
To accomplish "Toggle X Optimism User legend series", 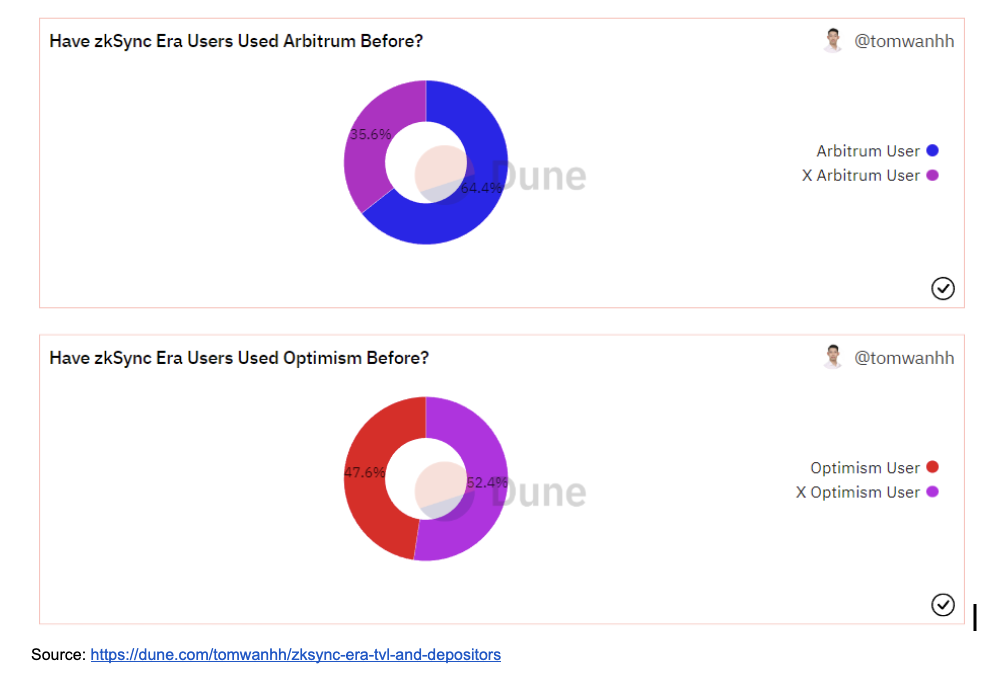I will [x=867, y=492].
